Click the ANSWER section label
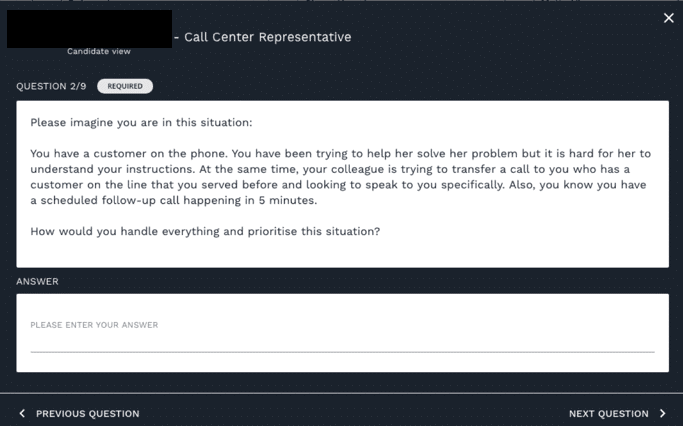This screenshot has width=683, height=426. click(37, 281)
